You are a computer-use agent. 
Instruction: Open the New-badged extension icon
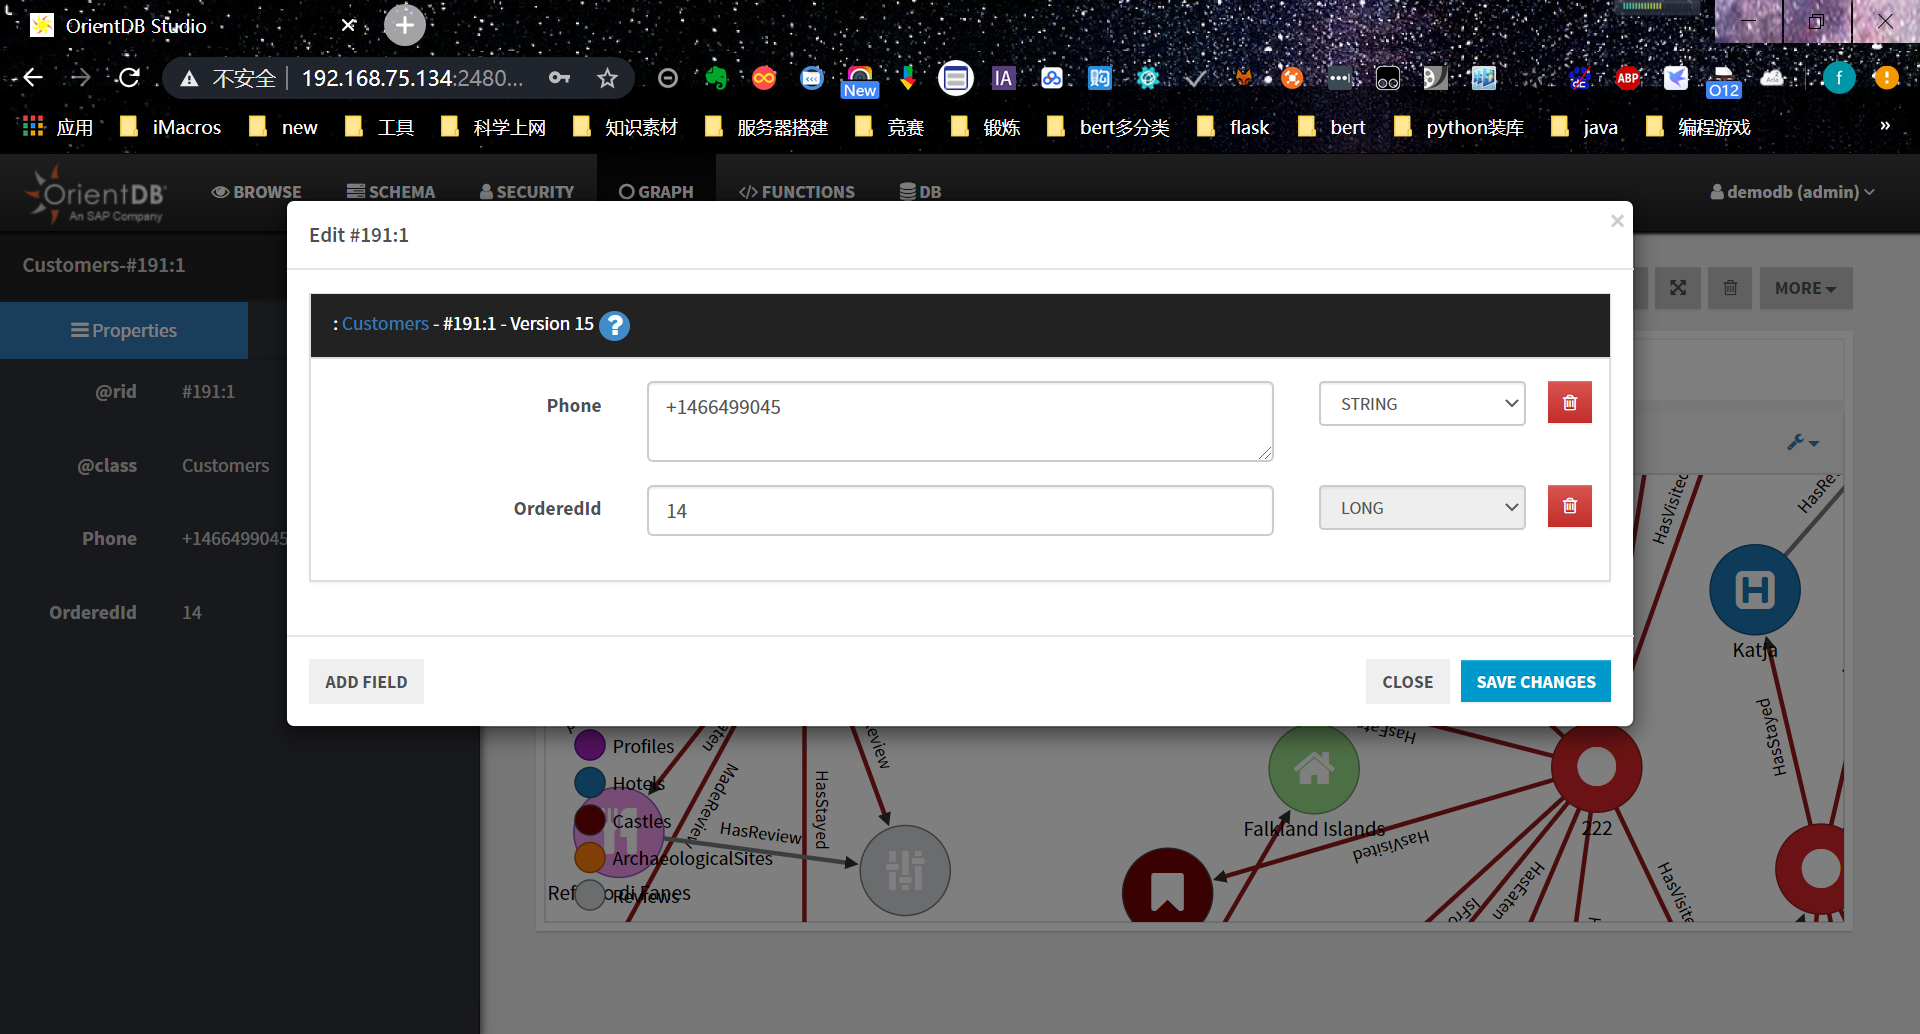tap(859, 80)
